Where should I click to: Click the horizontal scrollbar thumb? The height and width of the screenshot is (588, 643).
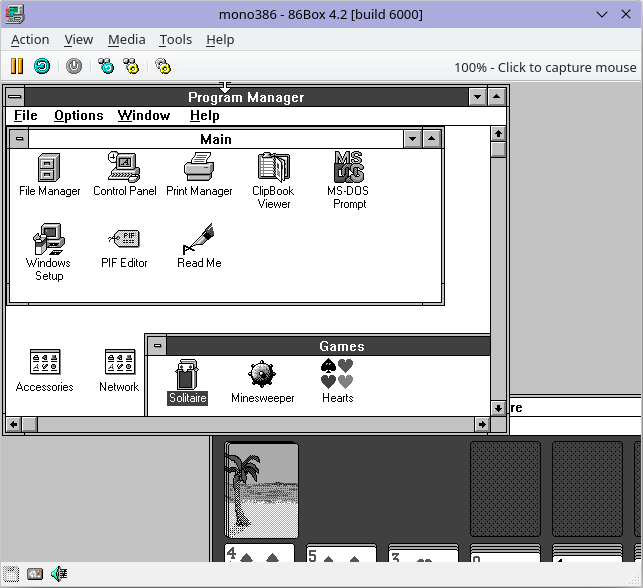pyautogui.click(x=30, y=424)
